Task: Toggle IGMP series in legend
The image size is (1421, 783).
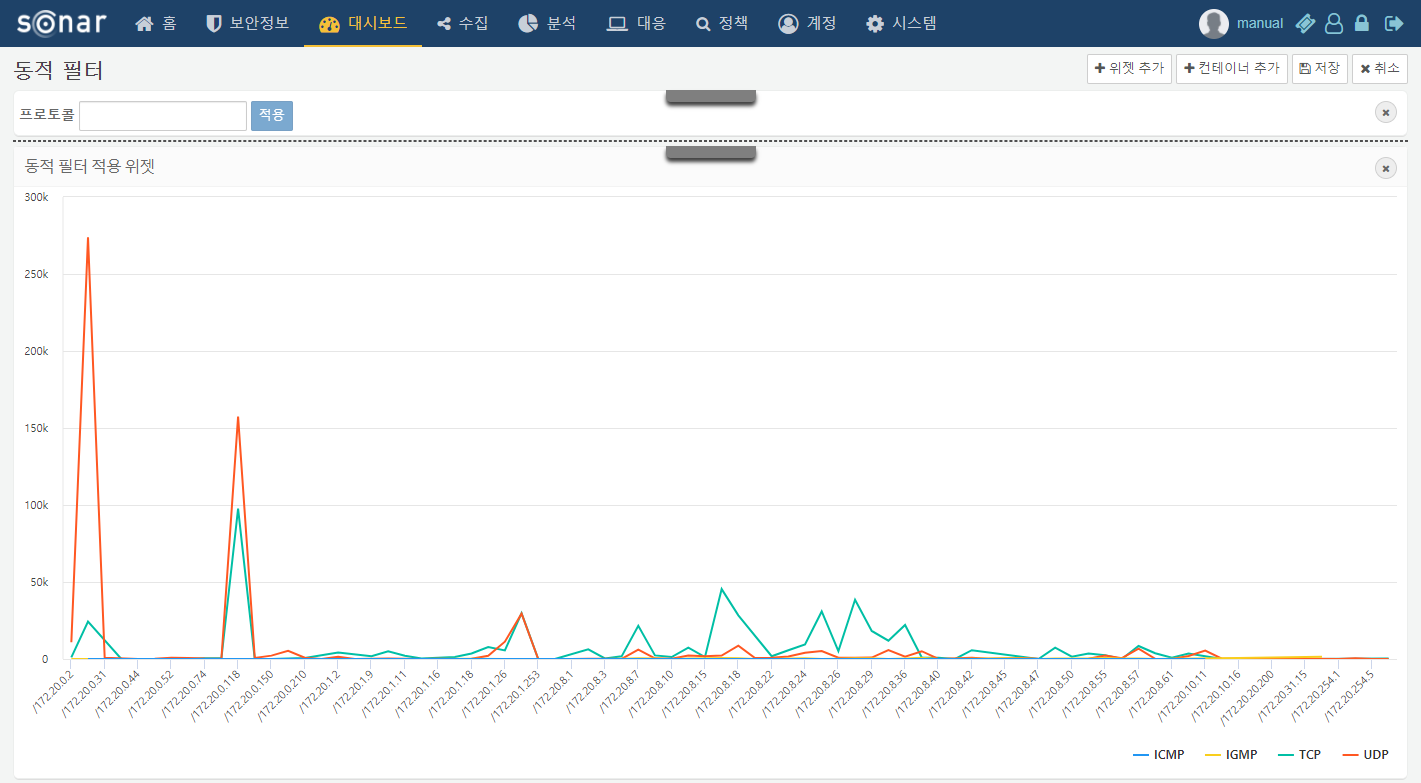Action: 1231,755
